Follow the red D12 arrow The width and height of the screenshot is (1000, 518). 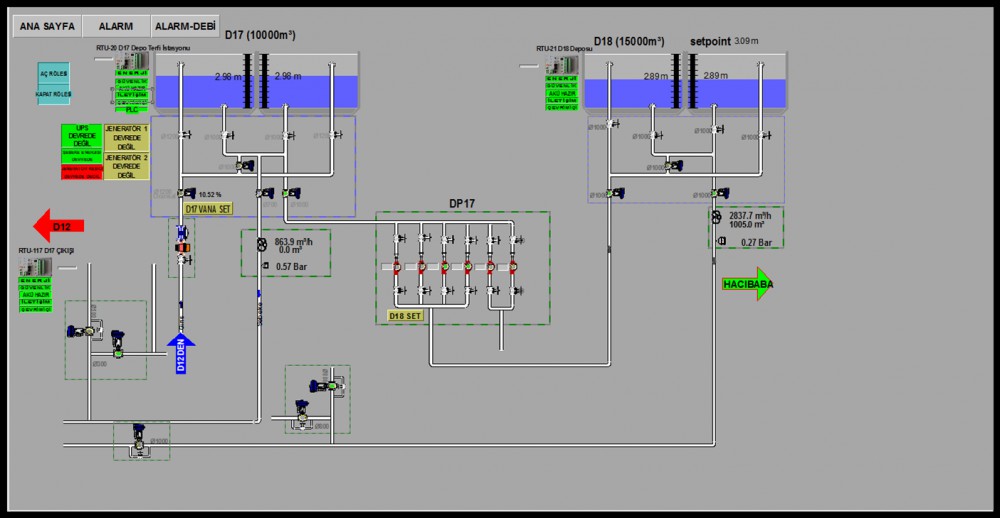click(59, 226)
